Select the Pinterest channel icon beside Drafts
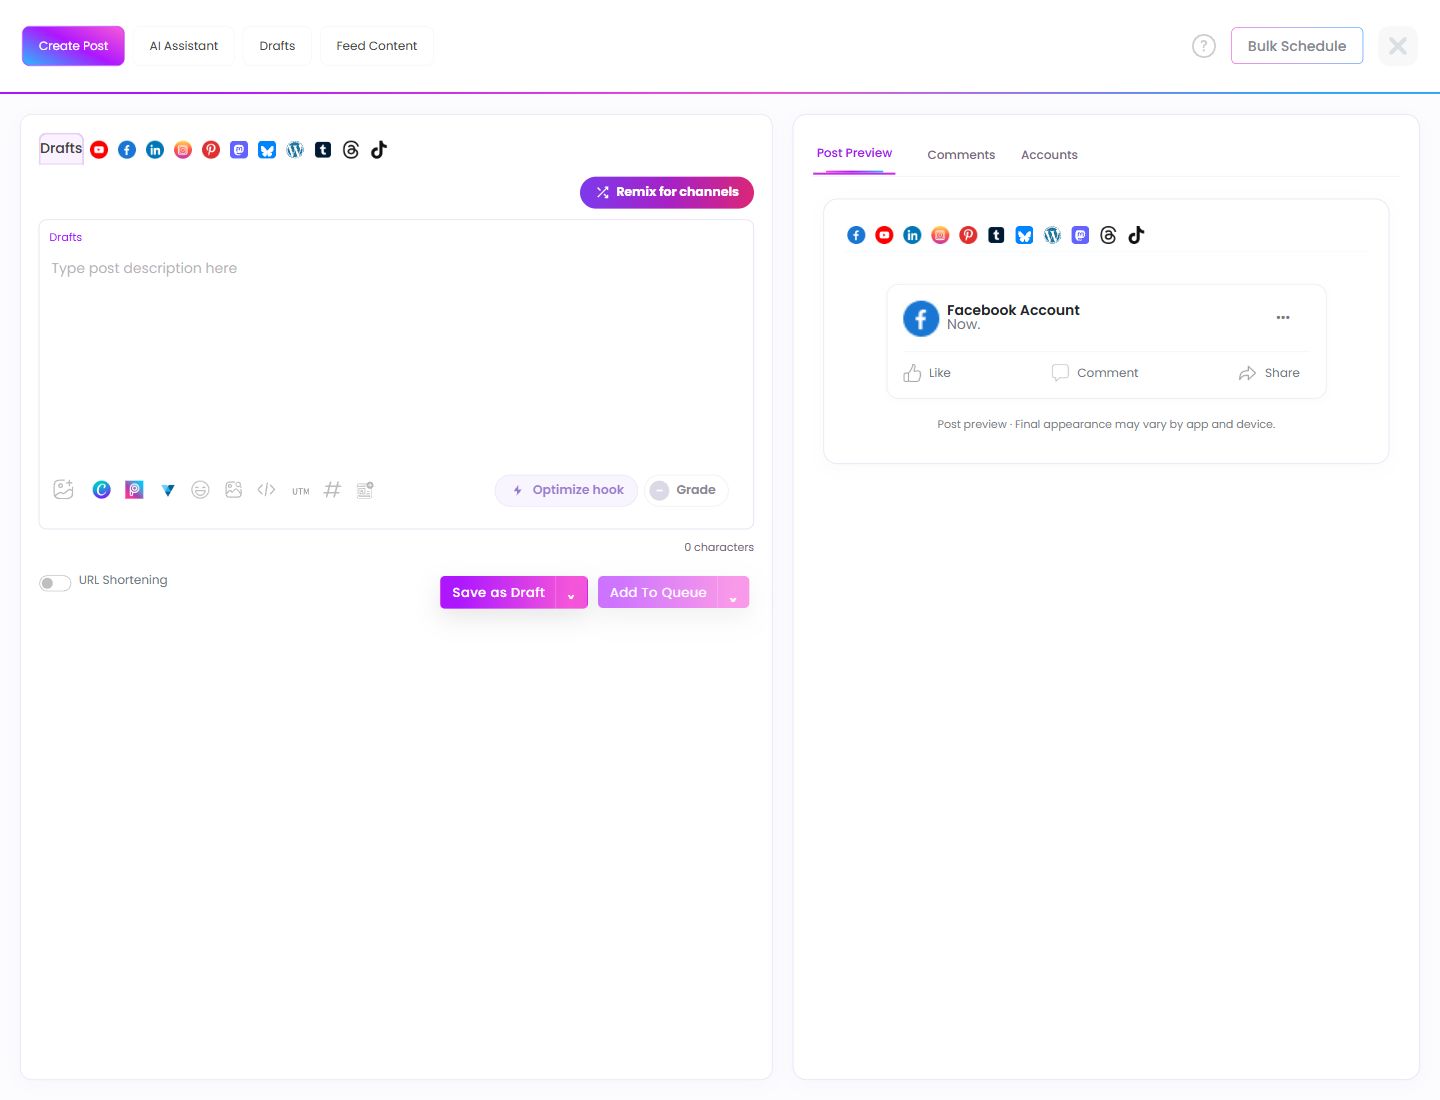The image size is (1440, 1100). tap(211, 150)
